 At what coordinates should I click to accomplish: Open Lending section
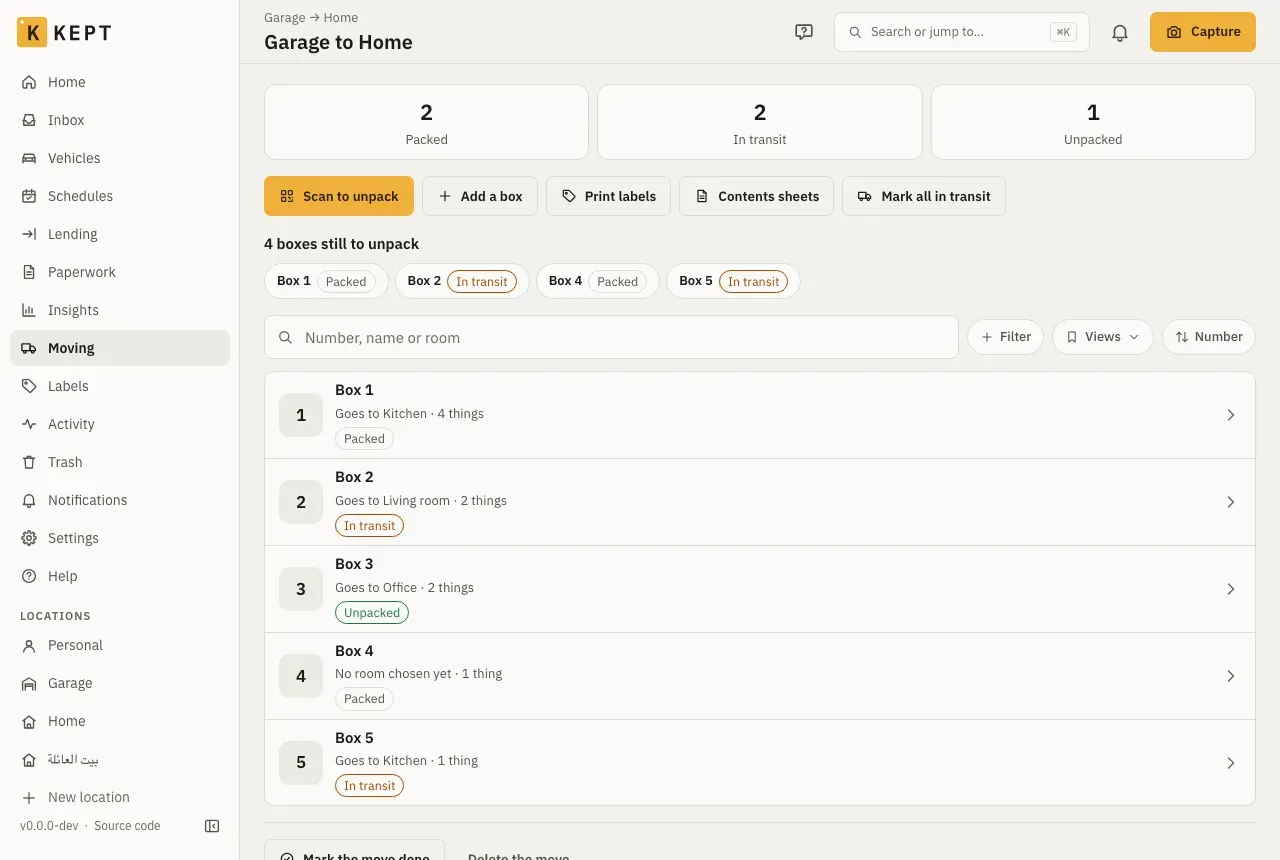pyautogui.click(x=120, y=234)
